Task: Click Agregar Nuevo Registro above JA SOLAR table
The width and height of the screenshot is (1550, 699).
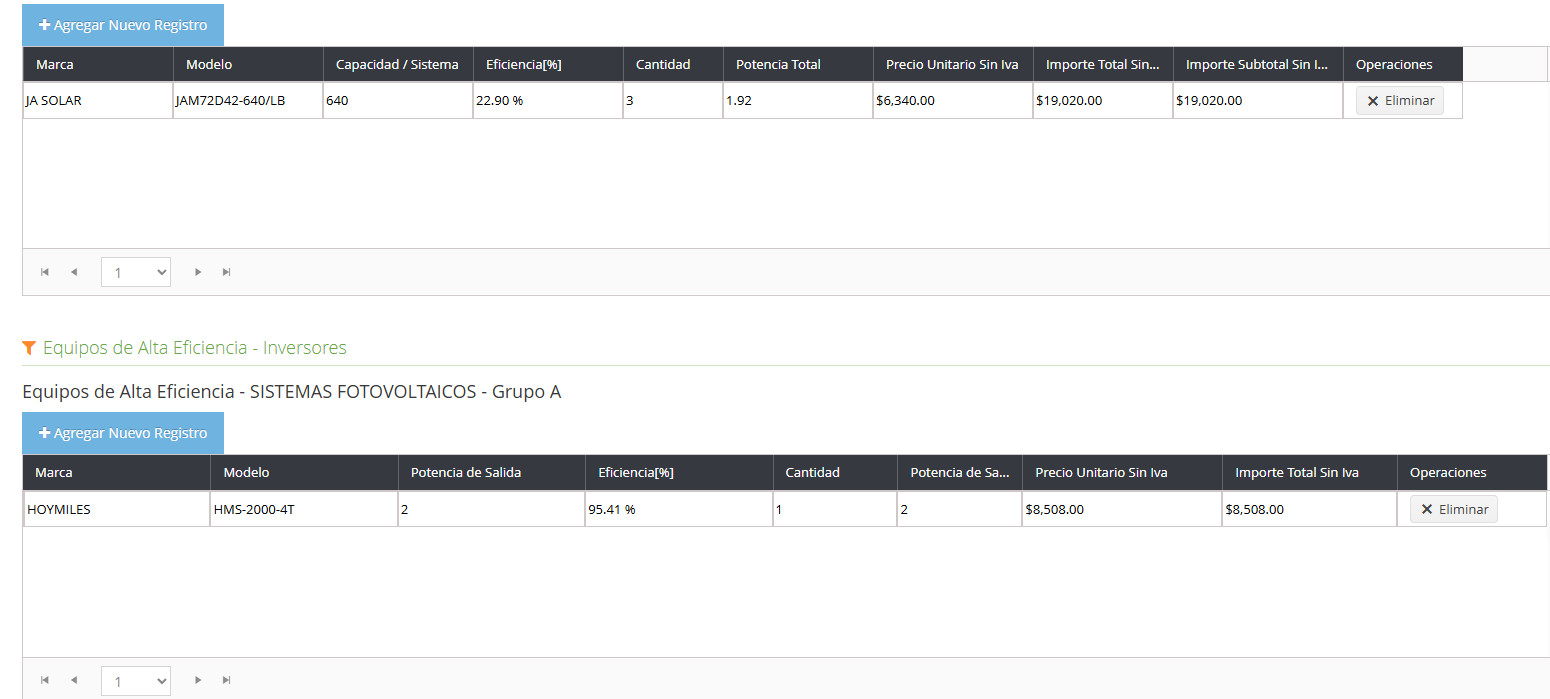Action: pyautogui.click(x=123, y=25)
